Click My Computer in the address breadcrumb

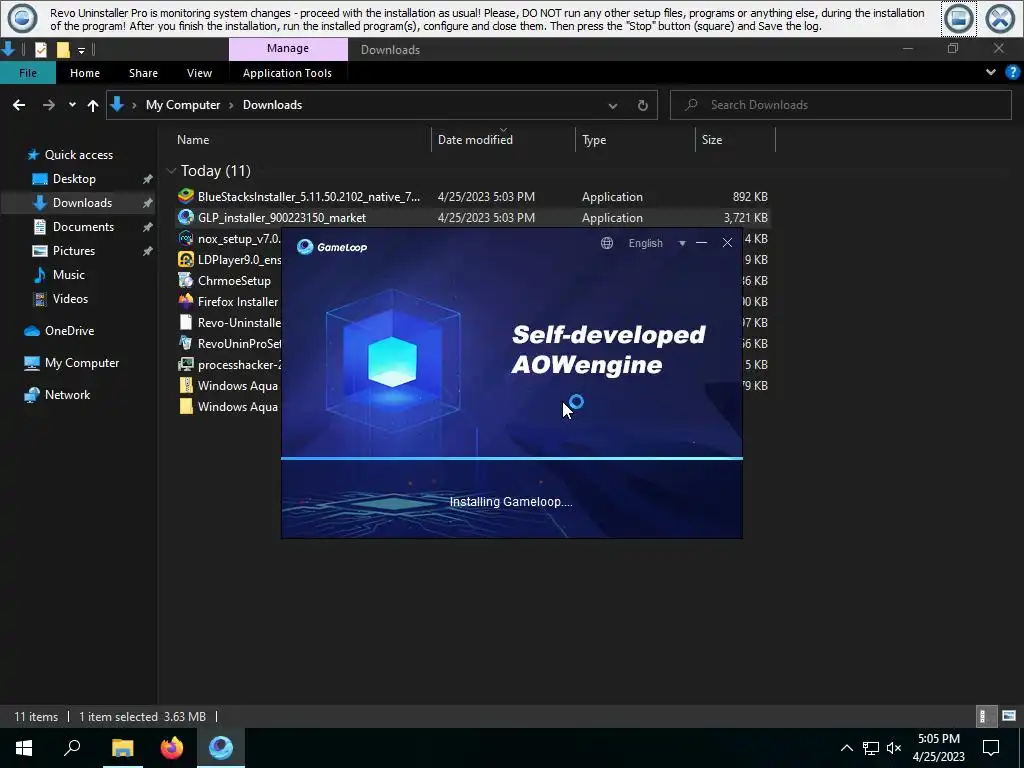click(183, 104)
